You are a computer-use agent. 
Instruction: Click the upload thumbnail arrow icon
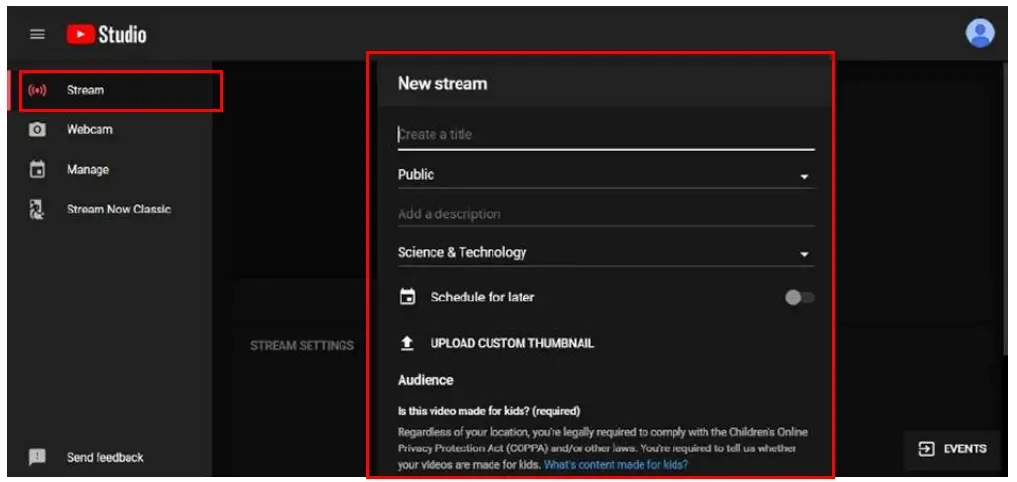(407, 343)
